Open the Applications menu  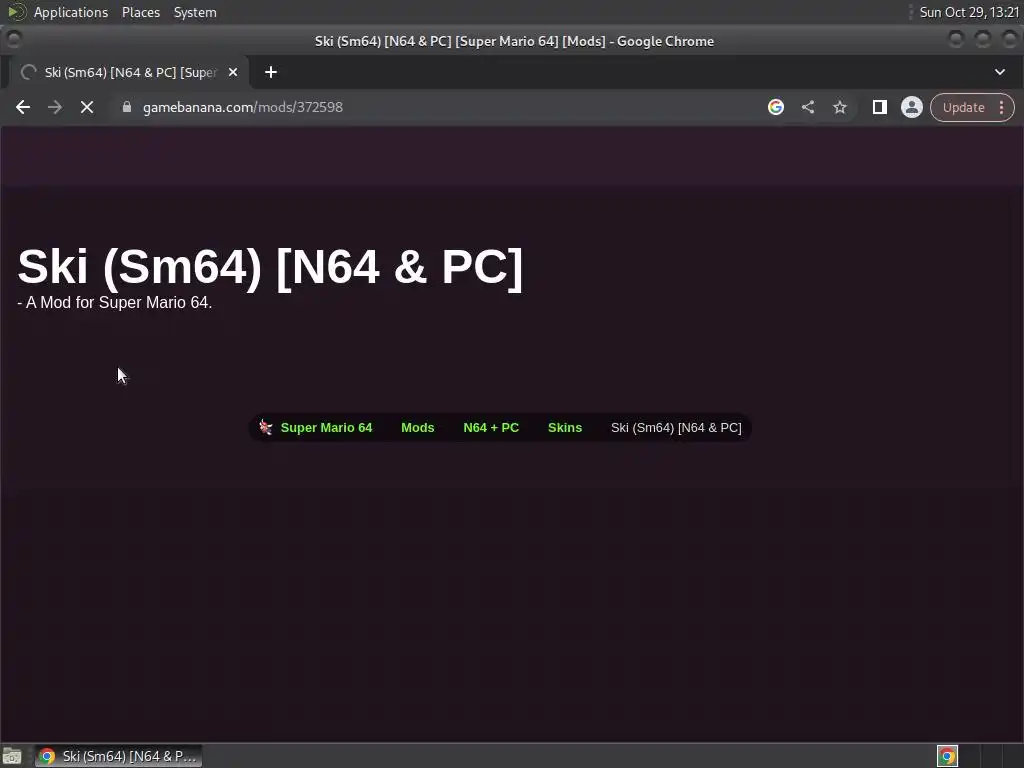[x=71, y=12]
